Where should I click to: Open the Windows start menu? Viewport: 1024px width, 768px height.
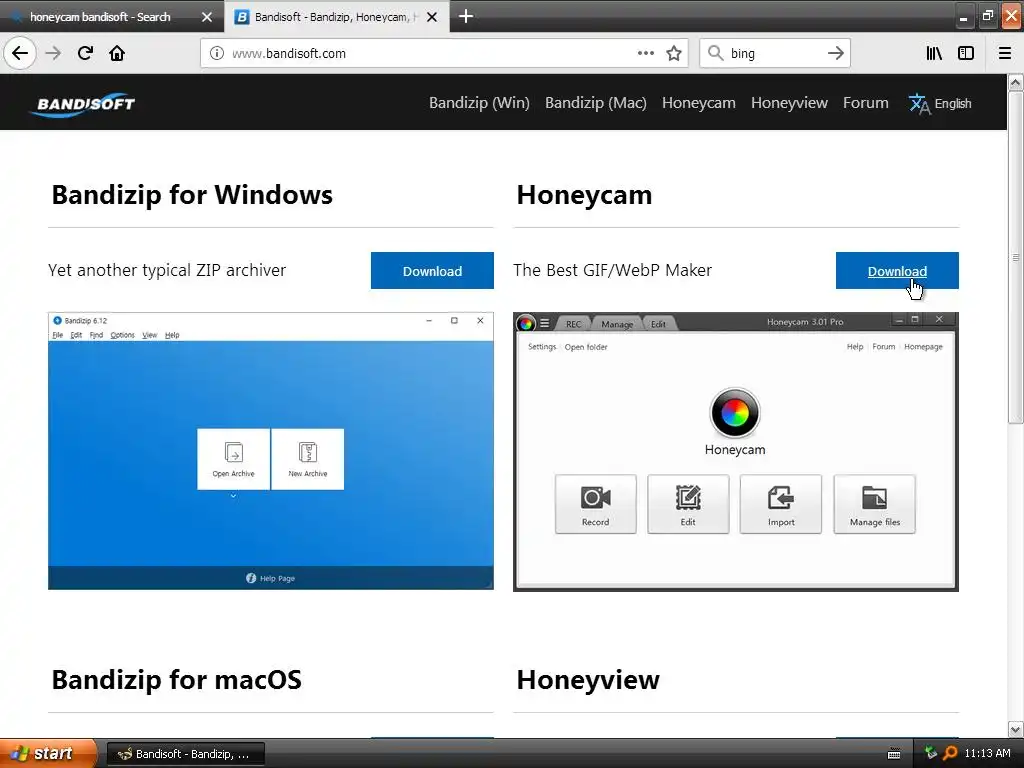click(48, 753)
